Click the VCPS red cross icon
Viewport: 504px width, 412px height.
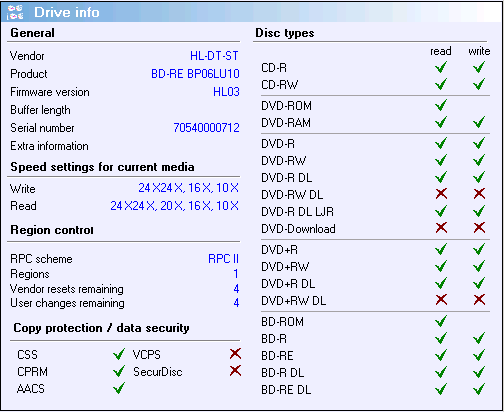pos(235,354)
